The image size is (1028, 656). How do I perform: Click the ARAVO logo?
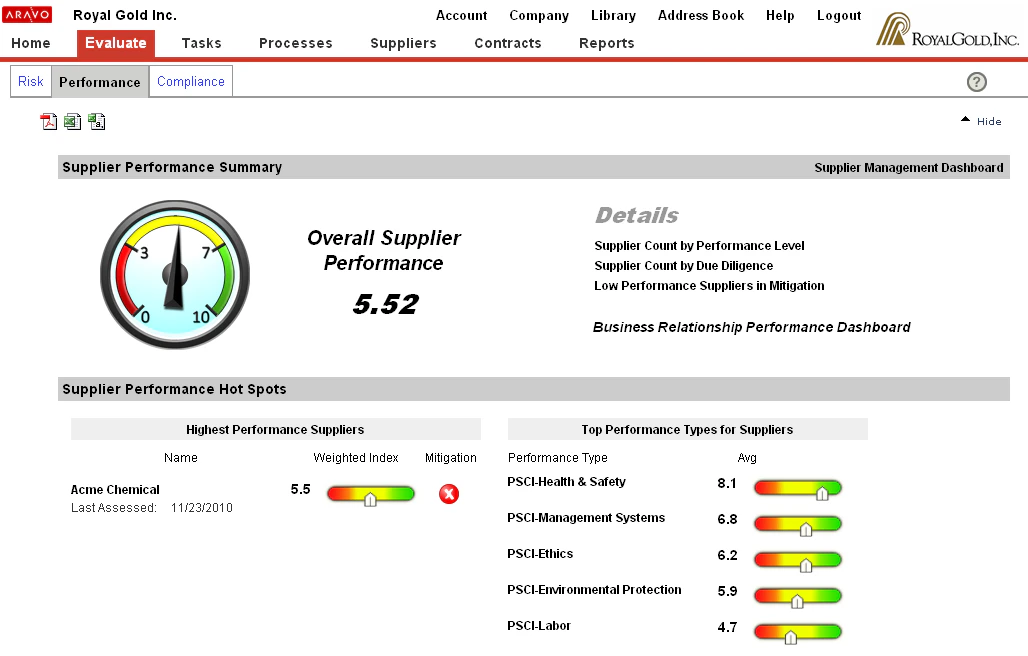tap(27, 14)
